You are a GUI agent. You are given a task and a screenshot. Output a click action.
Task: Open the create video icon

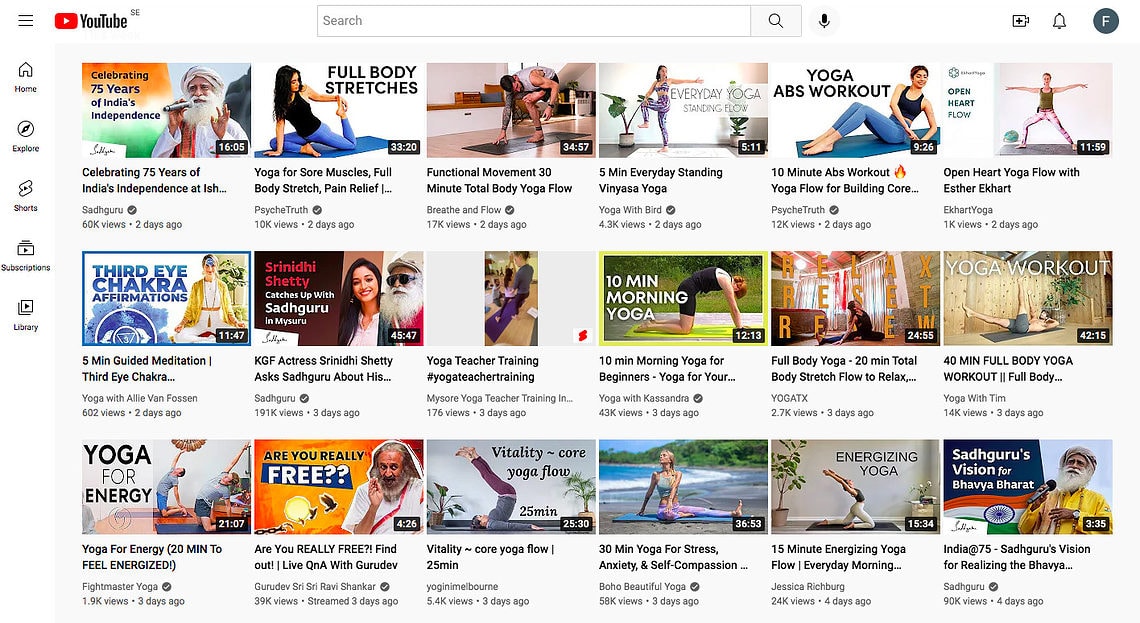click(1021, 21)
